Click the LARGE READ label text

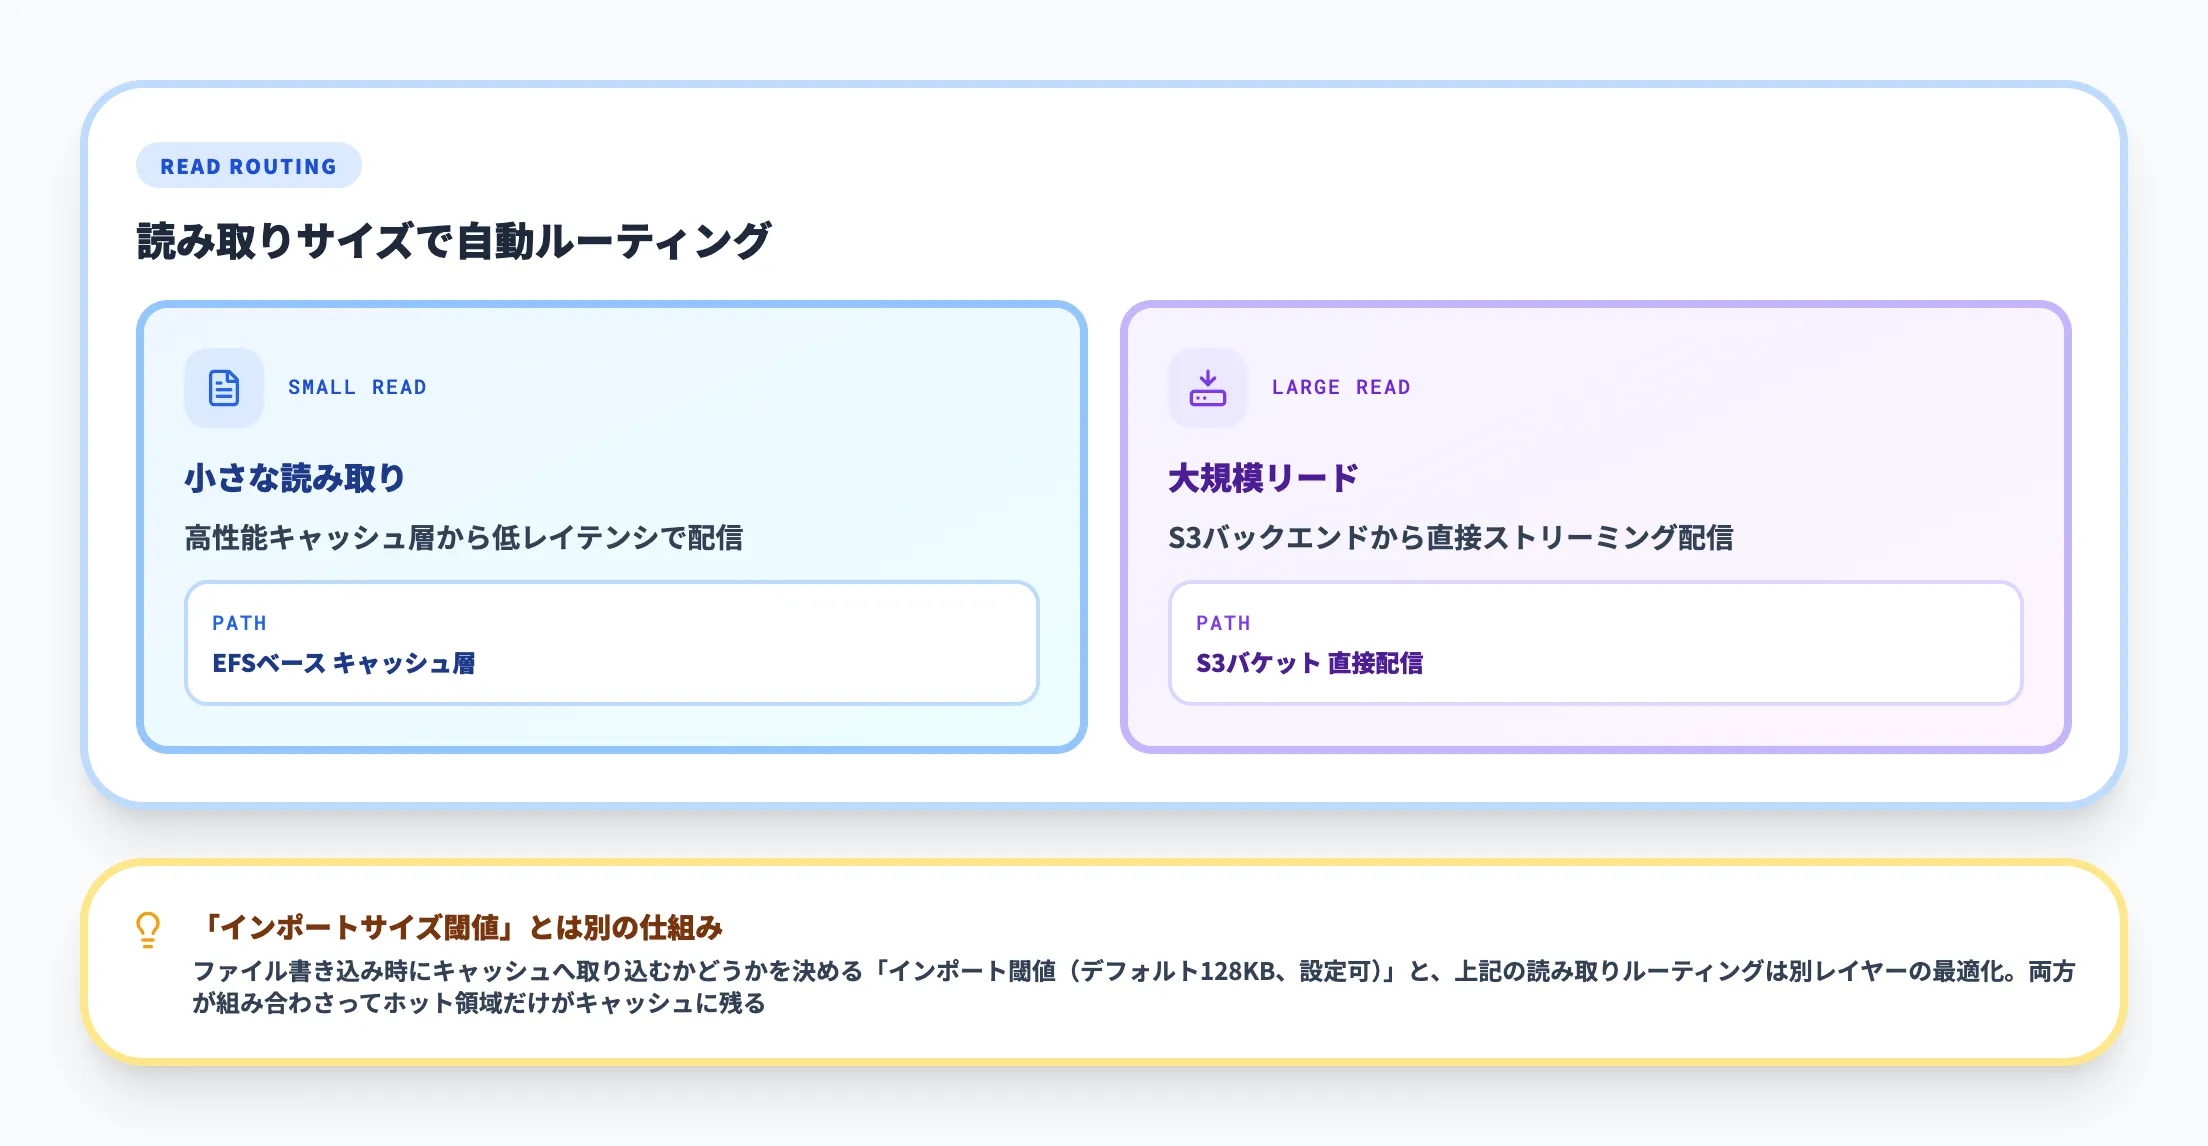[x=1341, y=387]
